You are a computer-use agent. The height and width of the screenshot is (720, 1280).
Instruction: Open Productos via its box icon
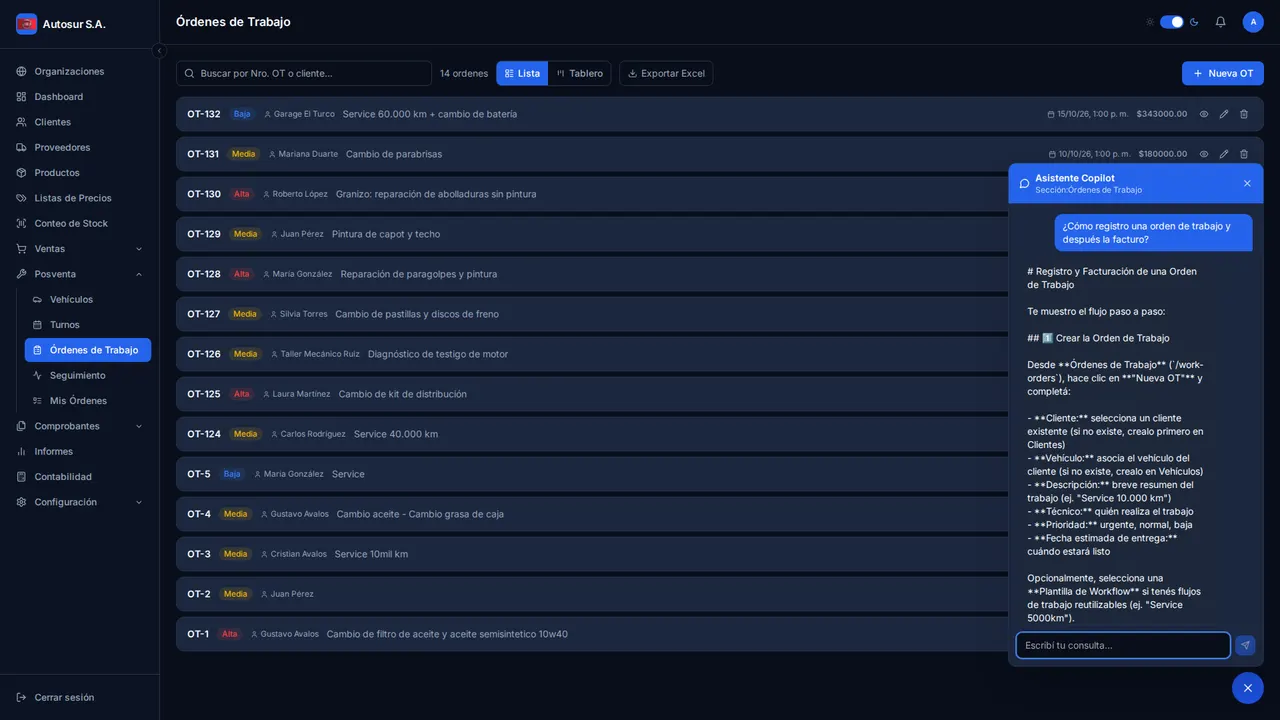(21, 173)
